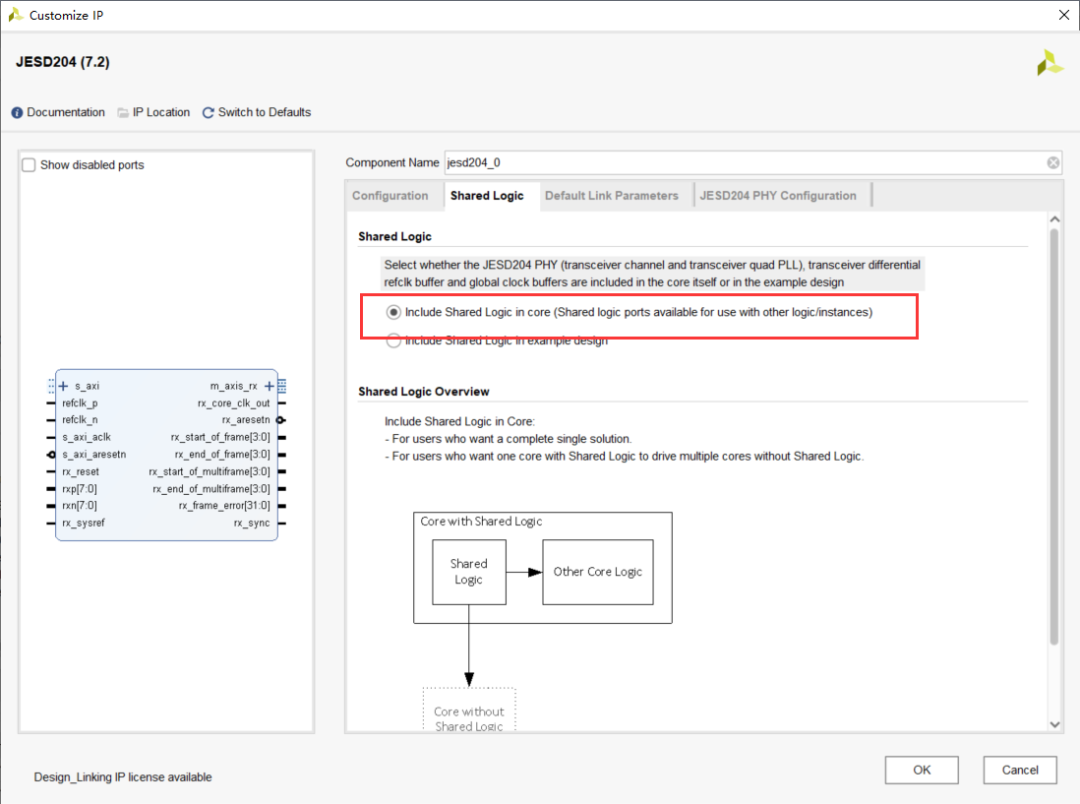The width and height of the screenshot is (1080, 804).
Task: Click the Shared Logic Overview heading
Action: tap(424, 391)
